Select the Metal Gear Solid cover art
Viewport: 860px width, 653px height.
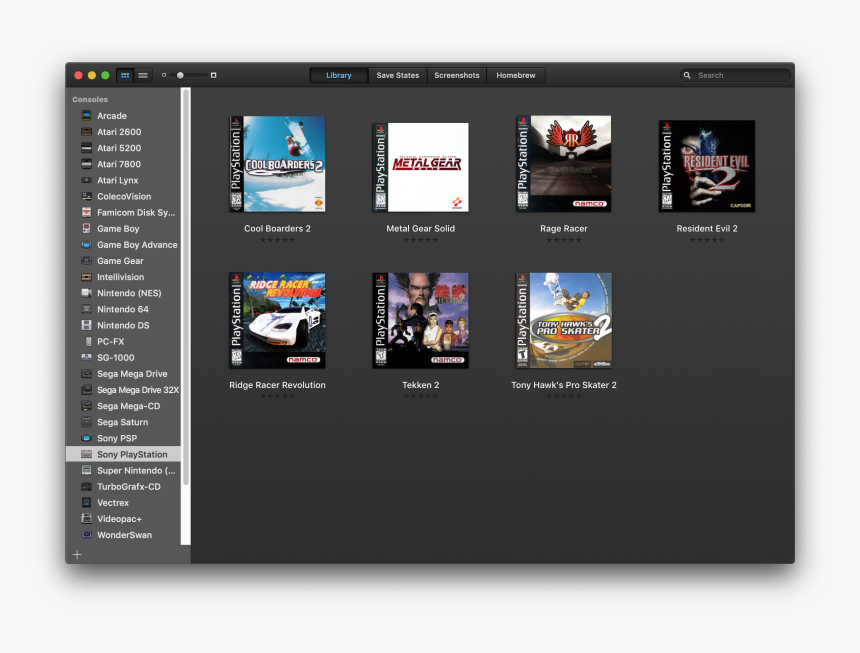coord(421,167)
